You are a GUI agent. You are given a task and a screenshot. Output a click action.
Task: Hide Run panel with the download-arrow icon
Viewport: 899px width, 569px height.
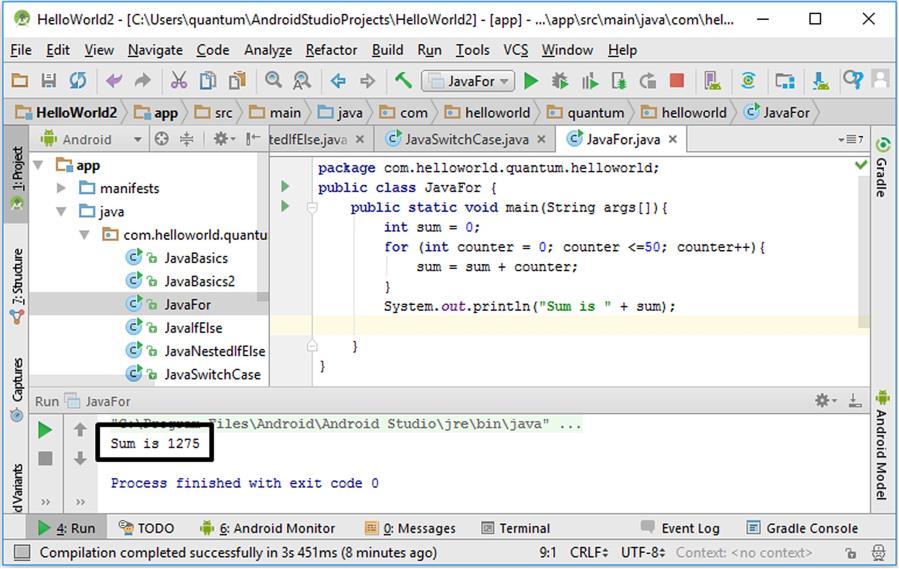click(855, 400)
